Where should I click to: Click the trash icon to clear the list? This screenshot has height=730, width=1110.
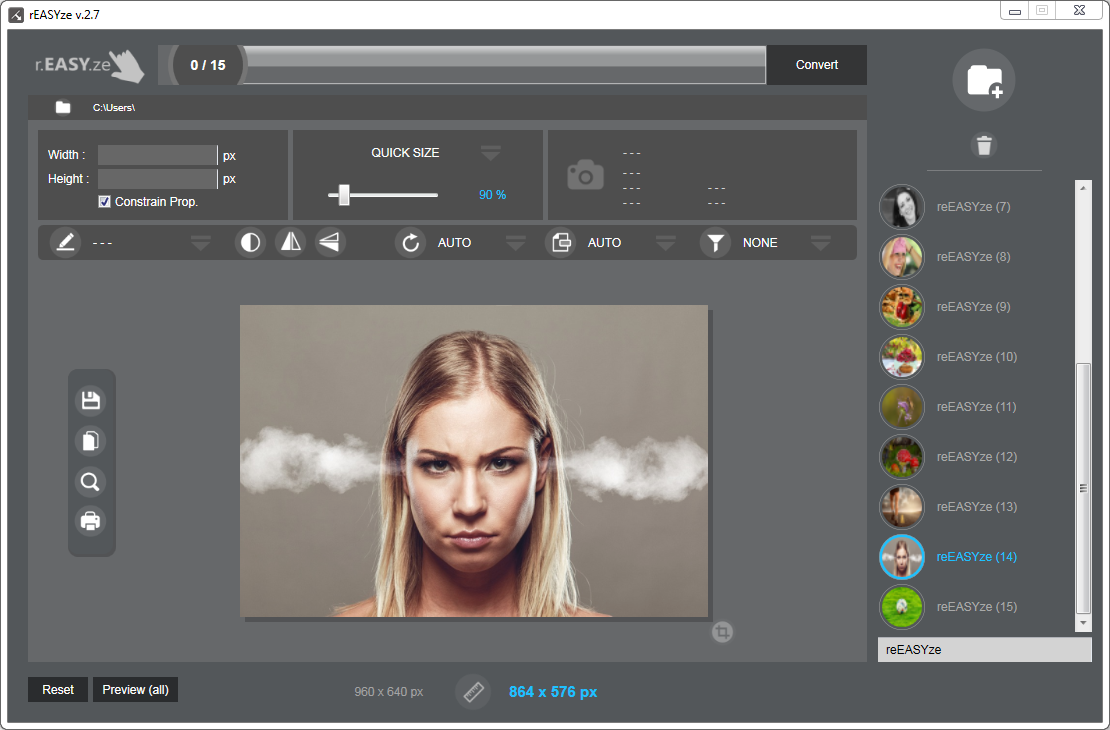(x=984, y=145)
